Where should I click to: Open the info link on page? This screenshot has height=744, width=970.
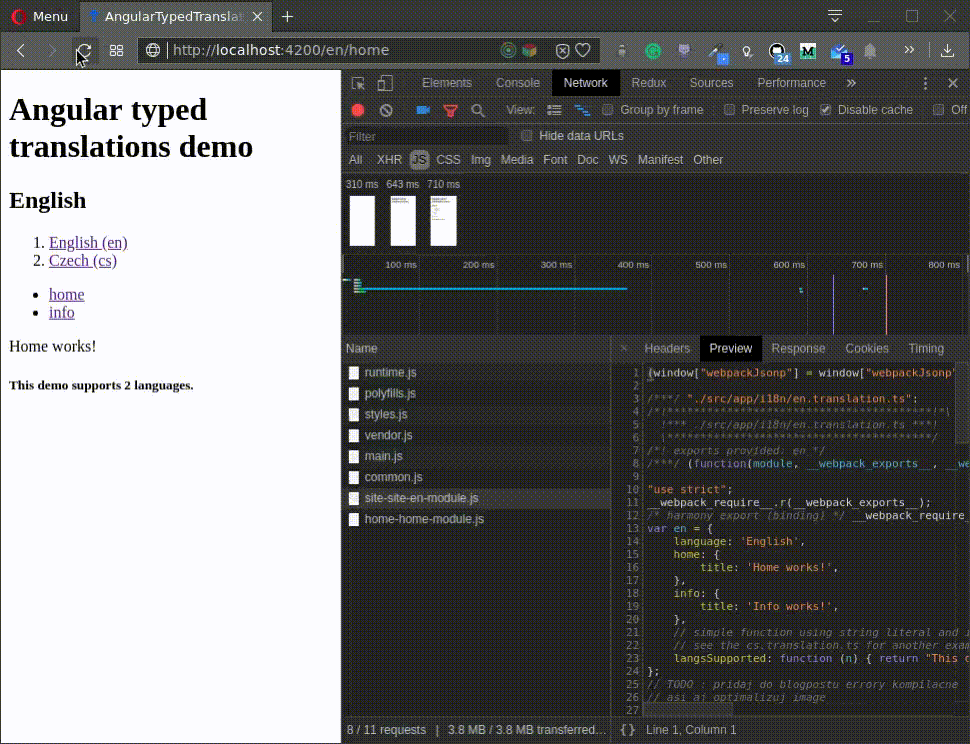(x=62, y=312)
